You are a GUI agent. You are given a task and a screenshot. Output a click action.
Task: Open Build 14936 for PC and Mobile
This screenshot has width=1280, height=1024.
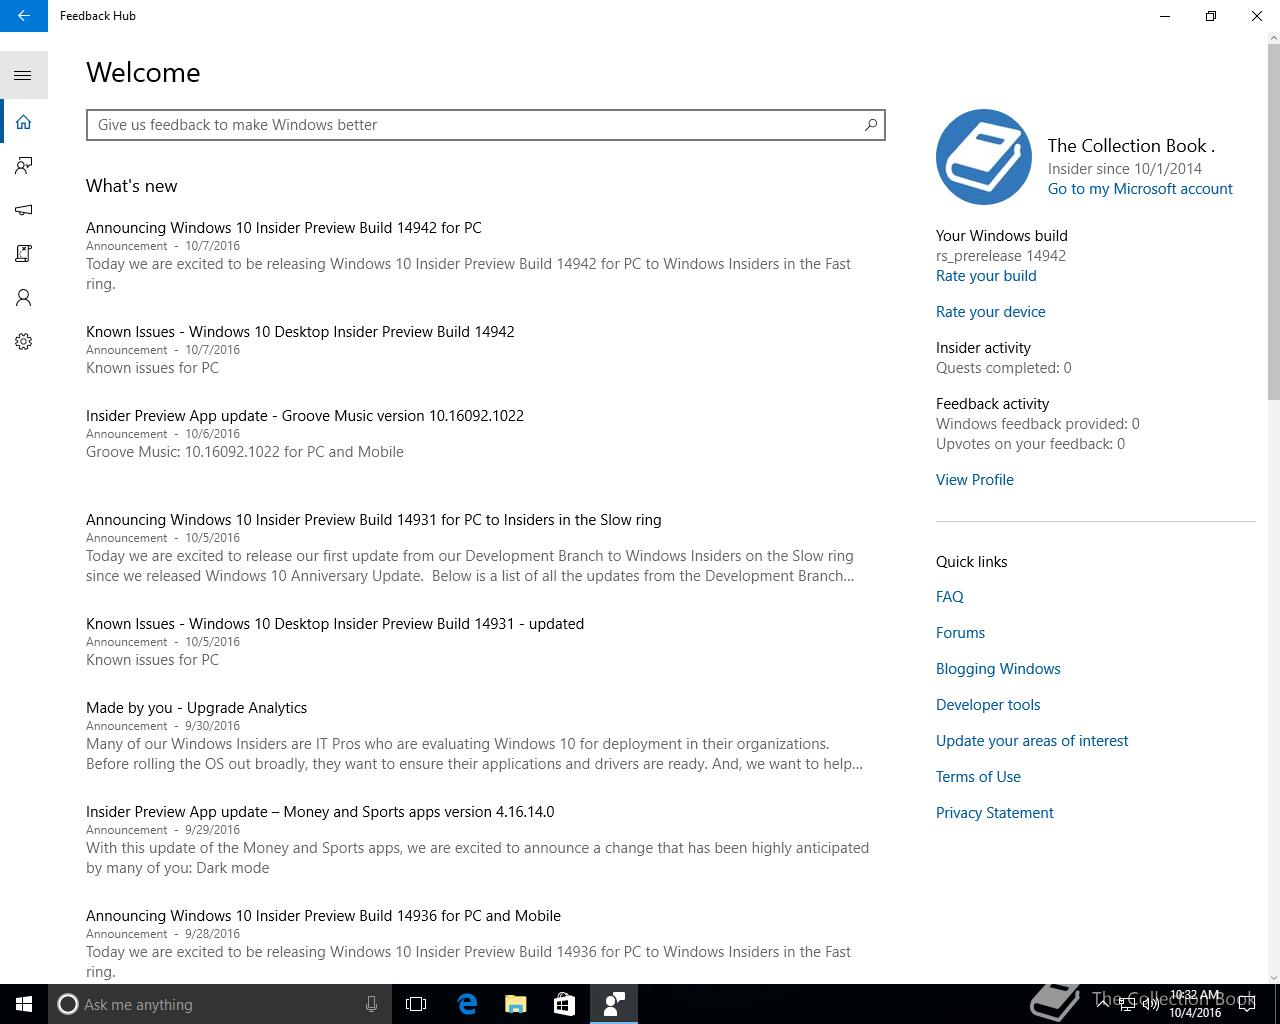(x=323, y=916)
